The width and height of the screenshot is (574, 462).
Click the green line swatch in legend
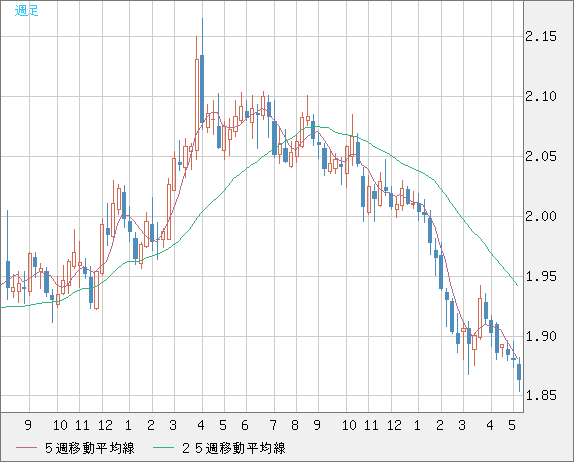click(x=163, y=448)
